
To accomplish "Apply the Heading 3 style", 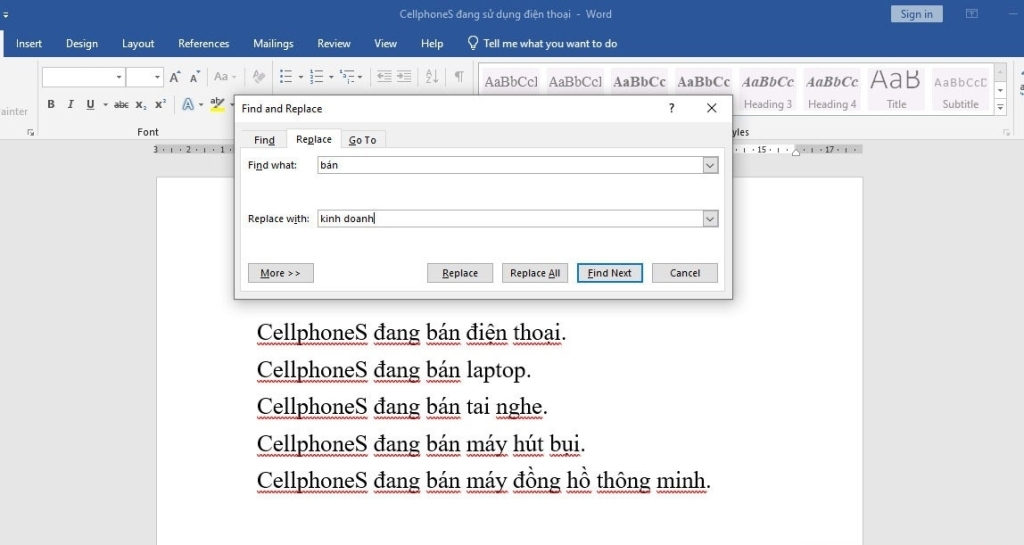I will tap(767, 89).
